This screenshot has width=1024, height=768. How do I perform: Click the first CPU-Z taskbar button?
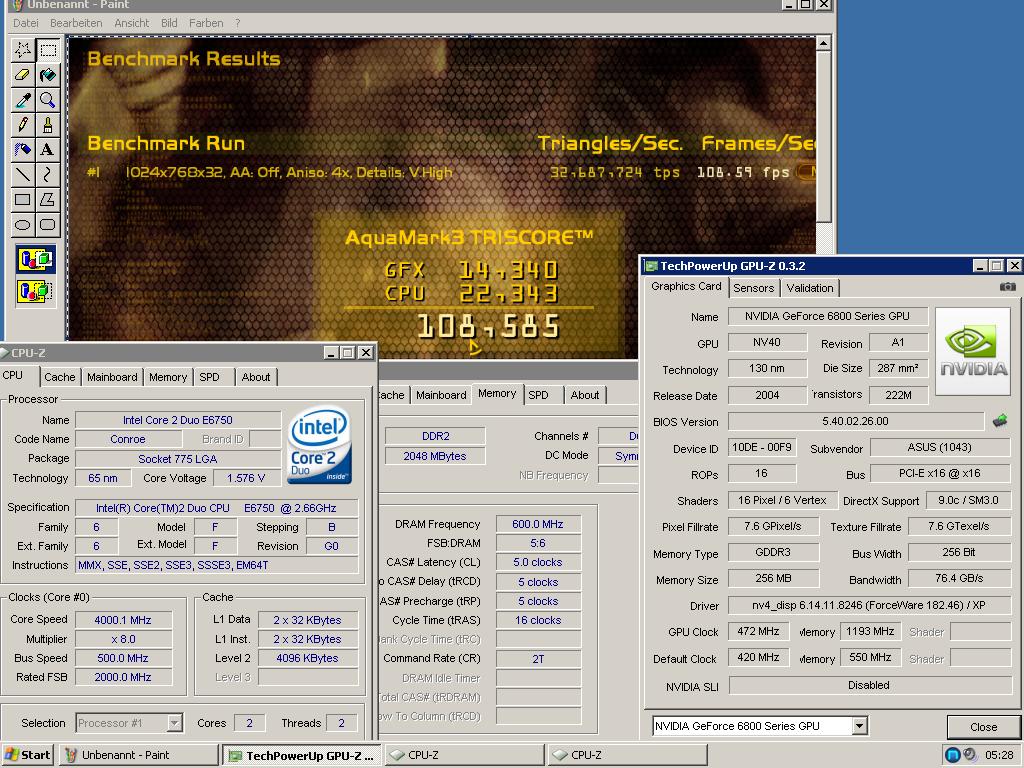coord(464,755)
